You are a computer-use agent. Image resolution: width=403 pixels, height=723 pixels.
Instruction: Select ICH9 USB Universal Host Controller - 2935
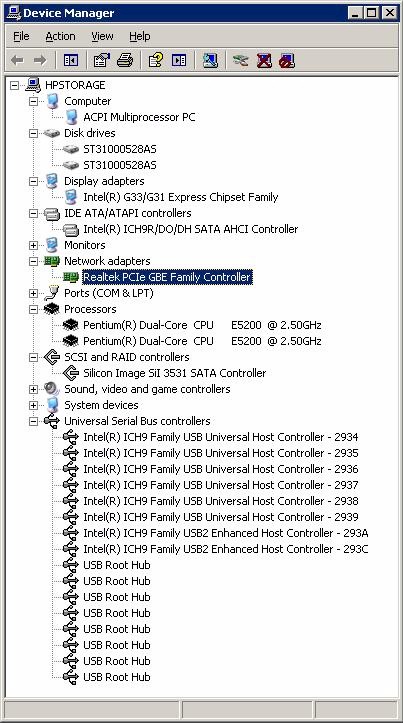pyautogui.click(x=220, y=453)
